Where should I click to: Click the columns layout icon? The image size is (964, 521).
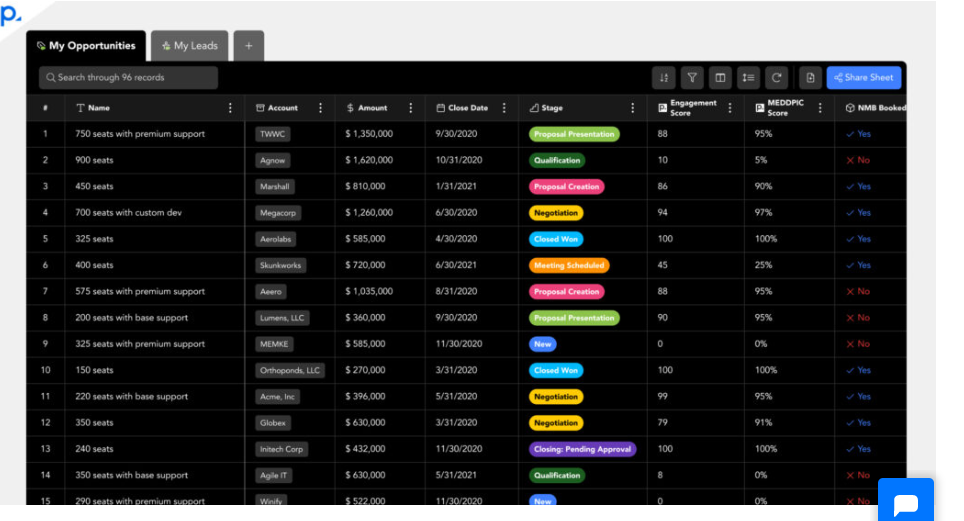tap(721, 78)
